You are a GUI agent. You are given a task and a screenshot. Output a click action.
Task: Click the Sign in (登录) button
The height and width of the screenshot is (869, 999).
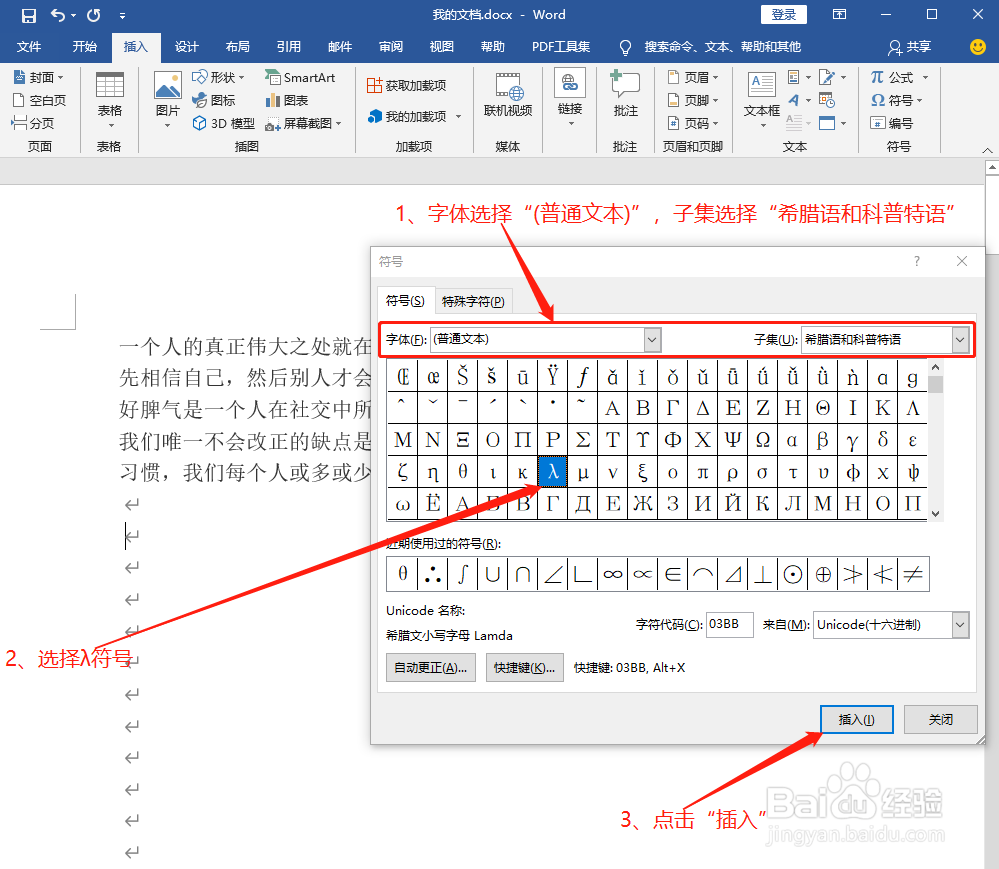784,15
